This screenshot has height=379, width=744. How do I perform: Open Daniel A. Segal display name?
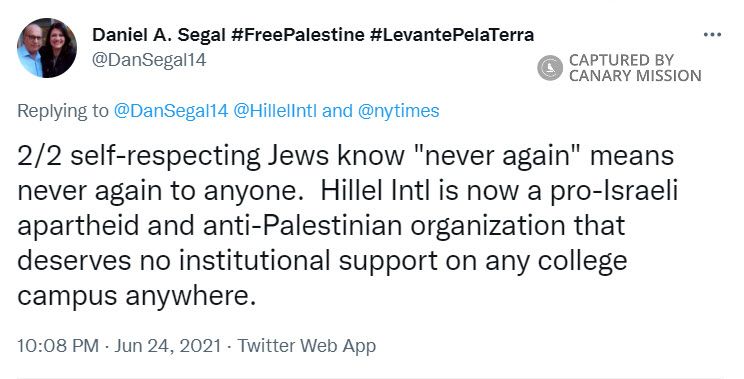tap(158, 35)
